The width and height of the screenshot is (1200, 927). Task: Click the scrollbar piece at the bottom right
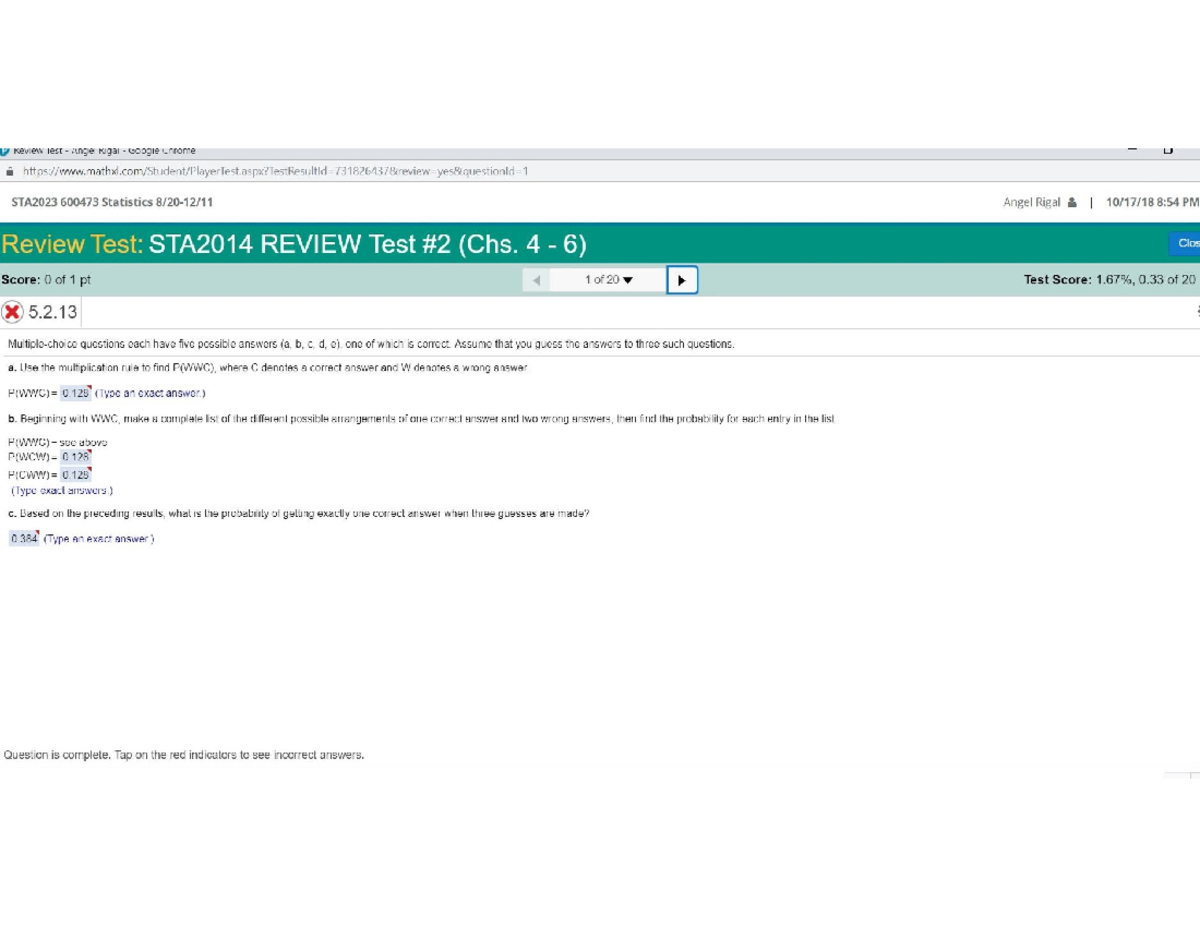tap(1176, 773)
